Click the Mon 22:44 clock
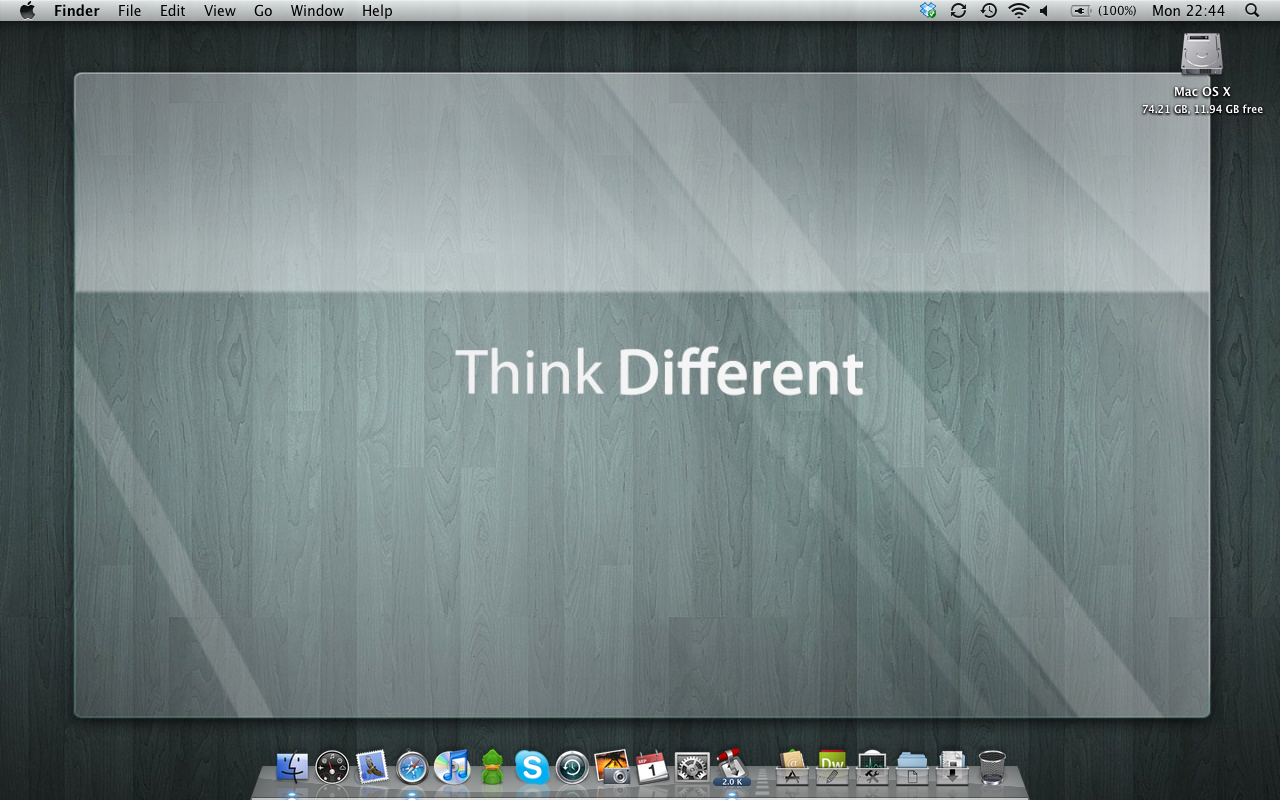 click(x=1188, y=11)
